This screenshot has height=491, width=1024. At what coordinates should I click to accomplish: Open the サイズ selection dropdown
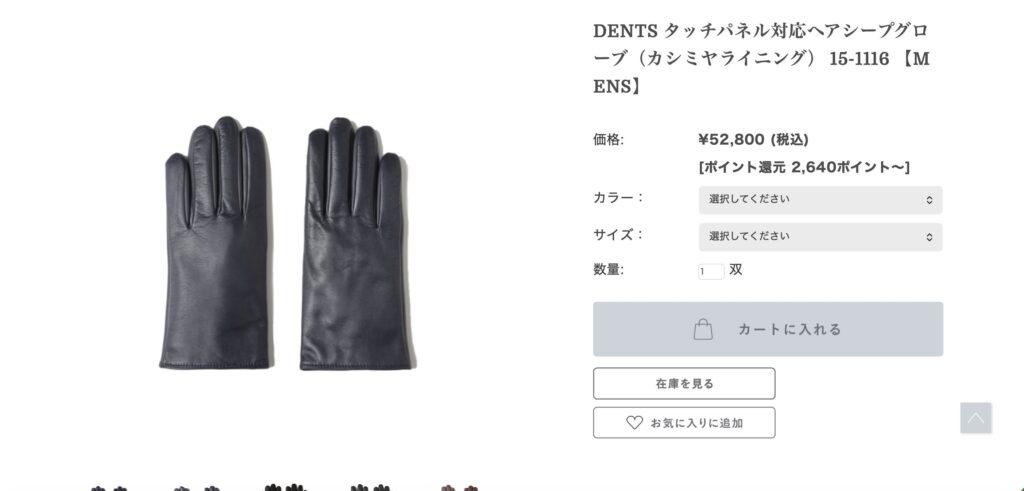820,237
